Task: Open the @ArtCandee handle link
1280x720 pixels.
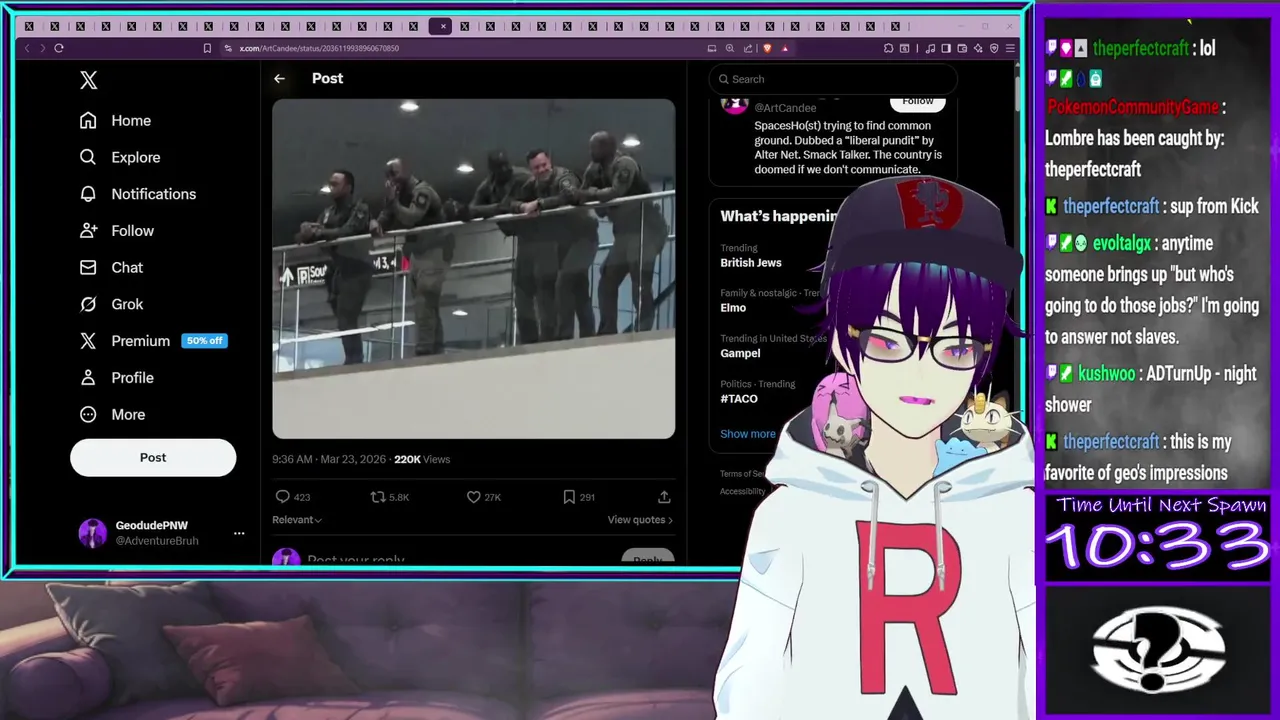Action: point(785,108)
